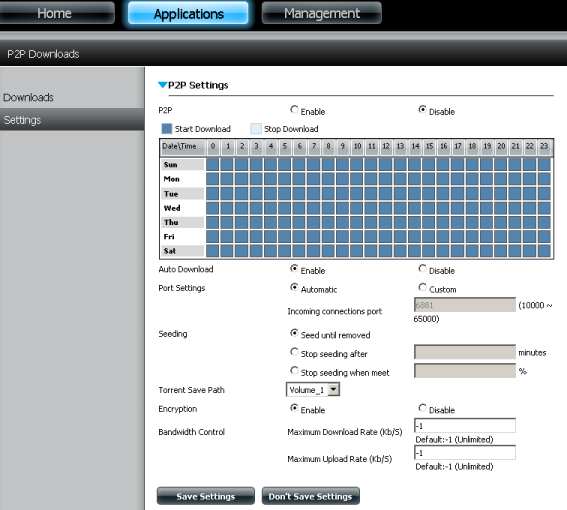The image size is (567, 510).
Task: Collapse the P2P Settings section triangle
Action: tap(162, 85)
